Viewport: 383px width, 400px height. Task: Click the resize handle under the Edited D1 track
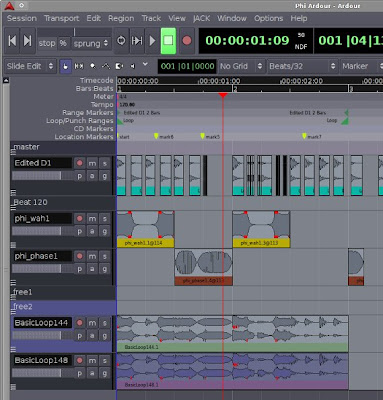pos(13,192)
